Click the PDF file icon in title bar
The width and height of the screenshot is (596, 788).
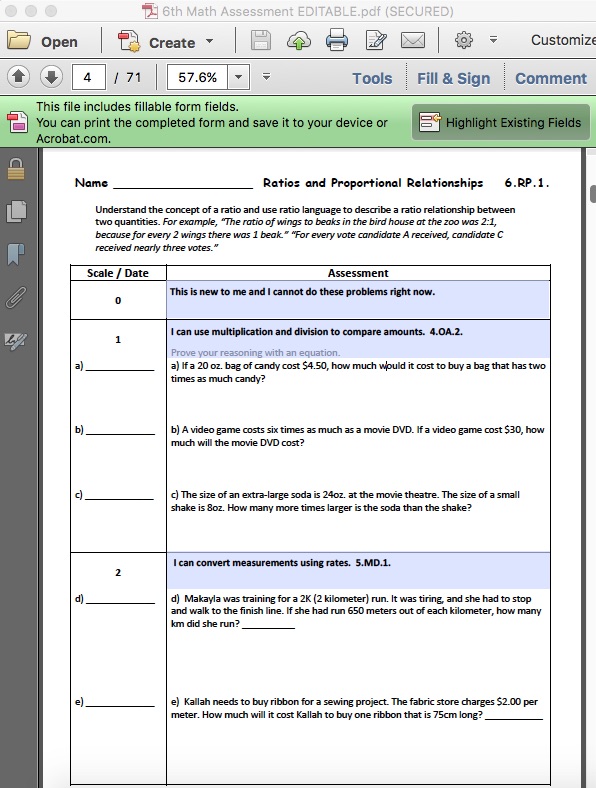coord(149,11)
